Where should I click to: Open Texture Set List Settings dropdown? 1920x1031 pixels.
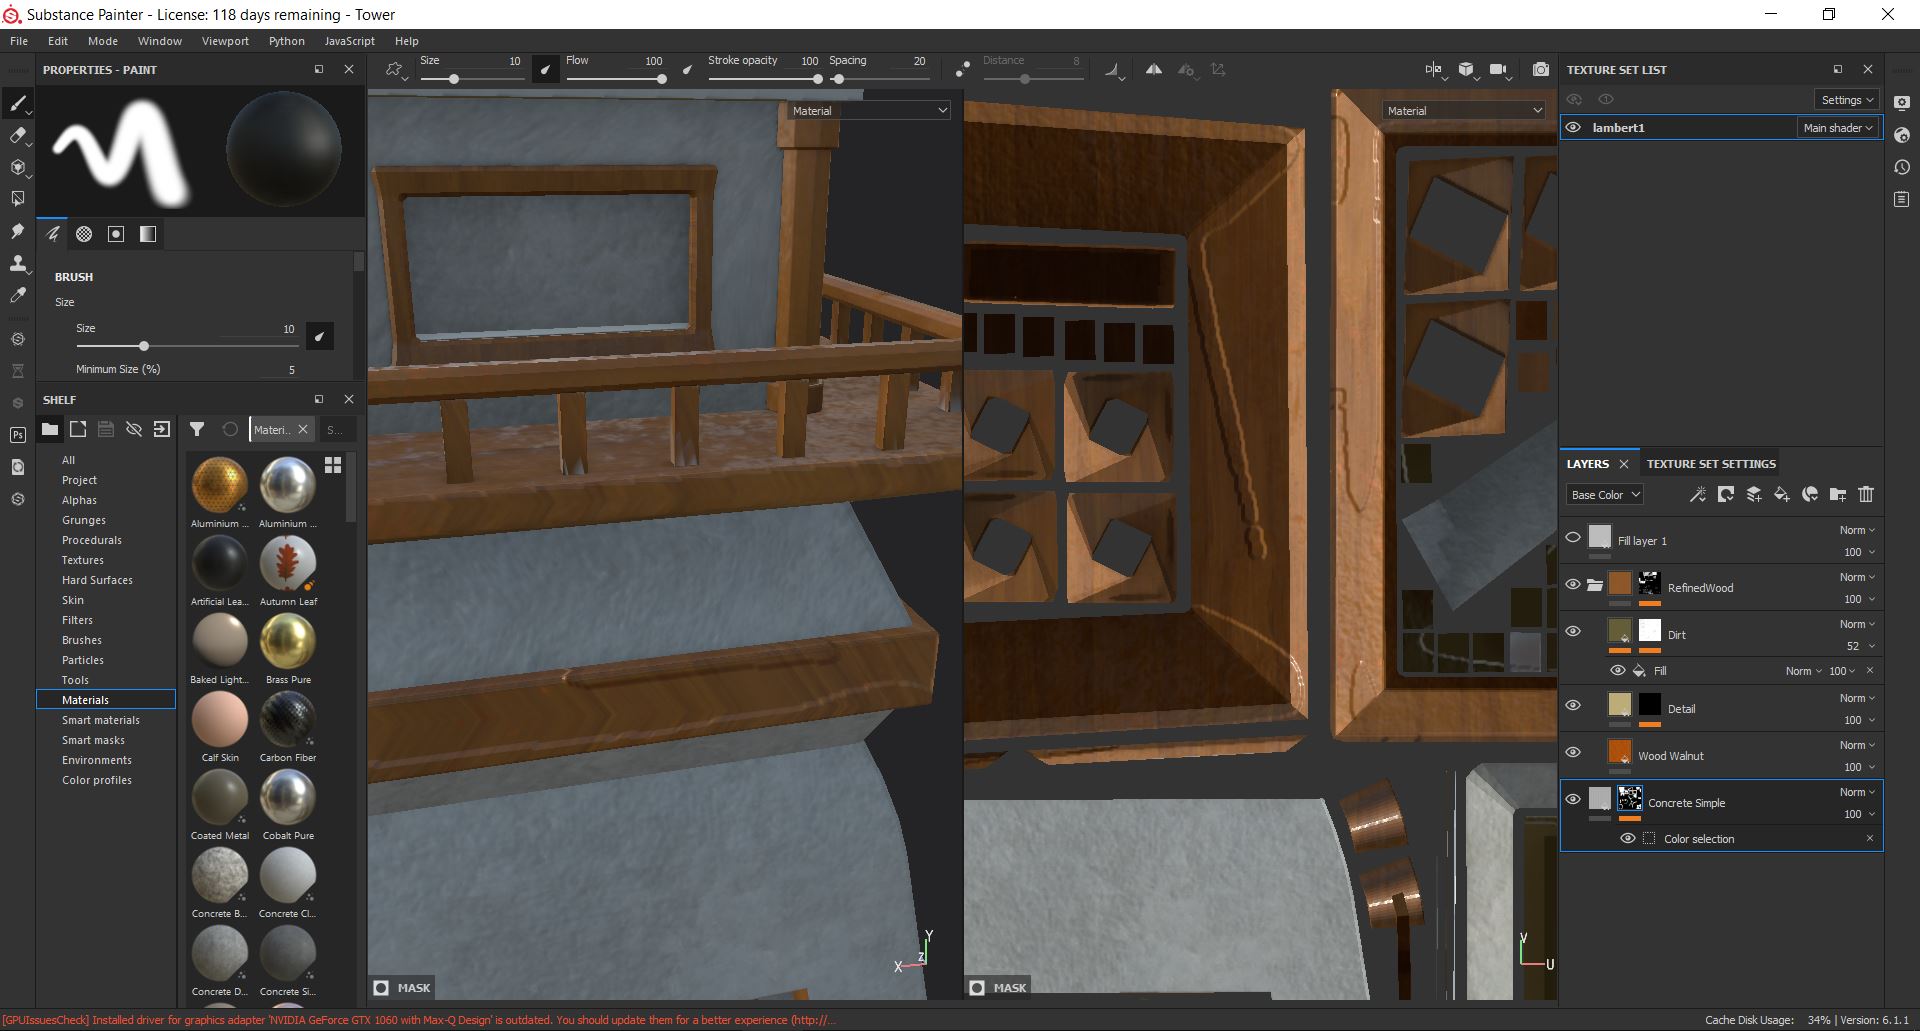tap(1846, 100)
